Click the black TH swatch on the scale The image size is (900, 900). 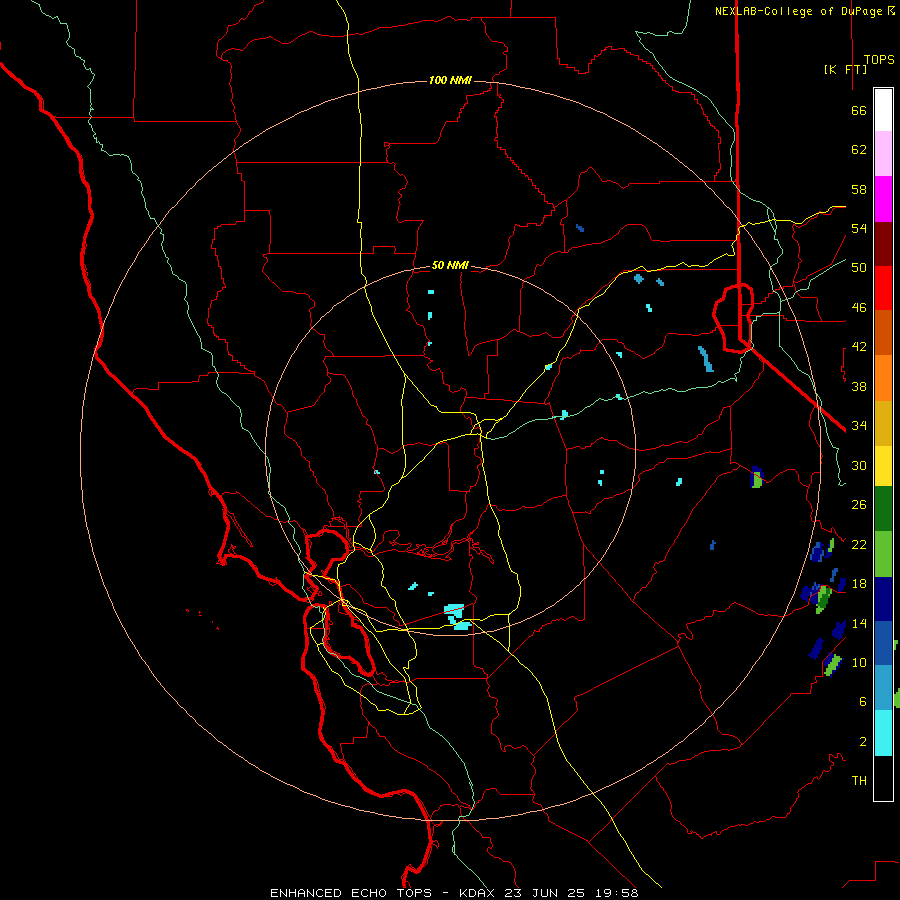pos(883,778)
